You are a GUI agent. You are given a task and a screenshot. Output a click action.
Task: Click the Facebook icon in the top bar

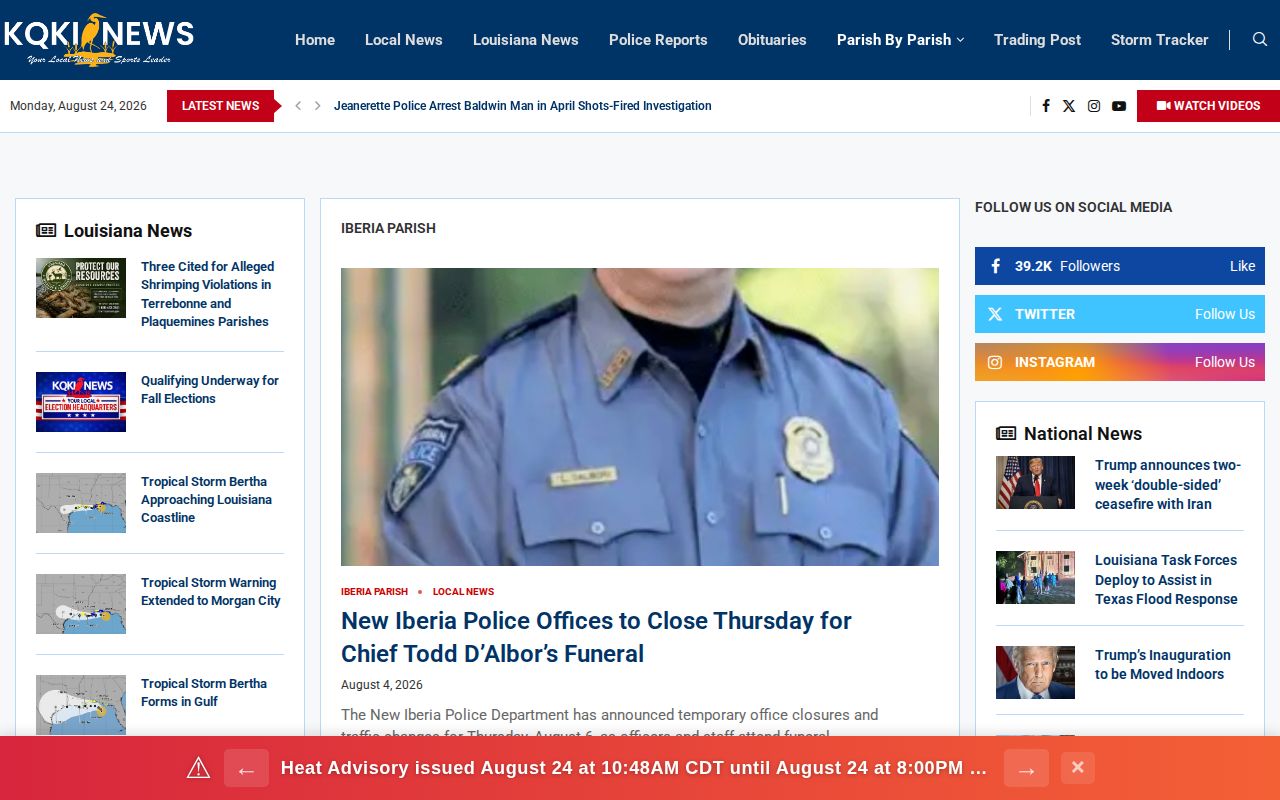[x=1046, y=106]
